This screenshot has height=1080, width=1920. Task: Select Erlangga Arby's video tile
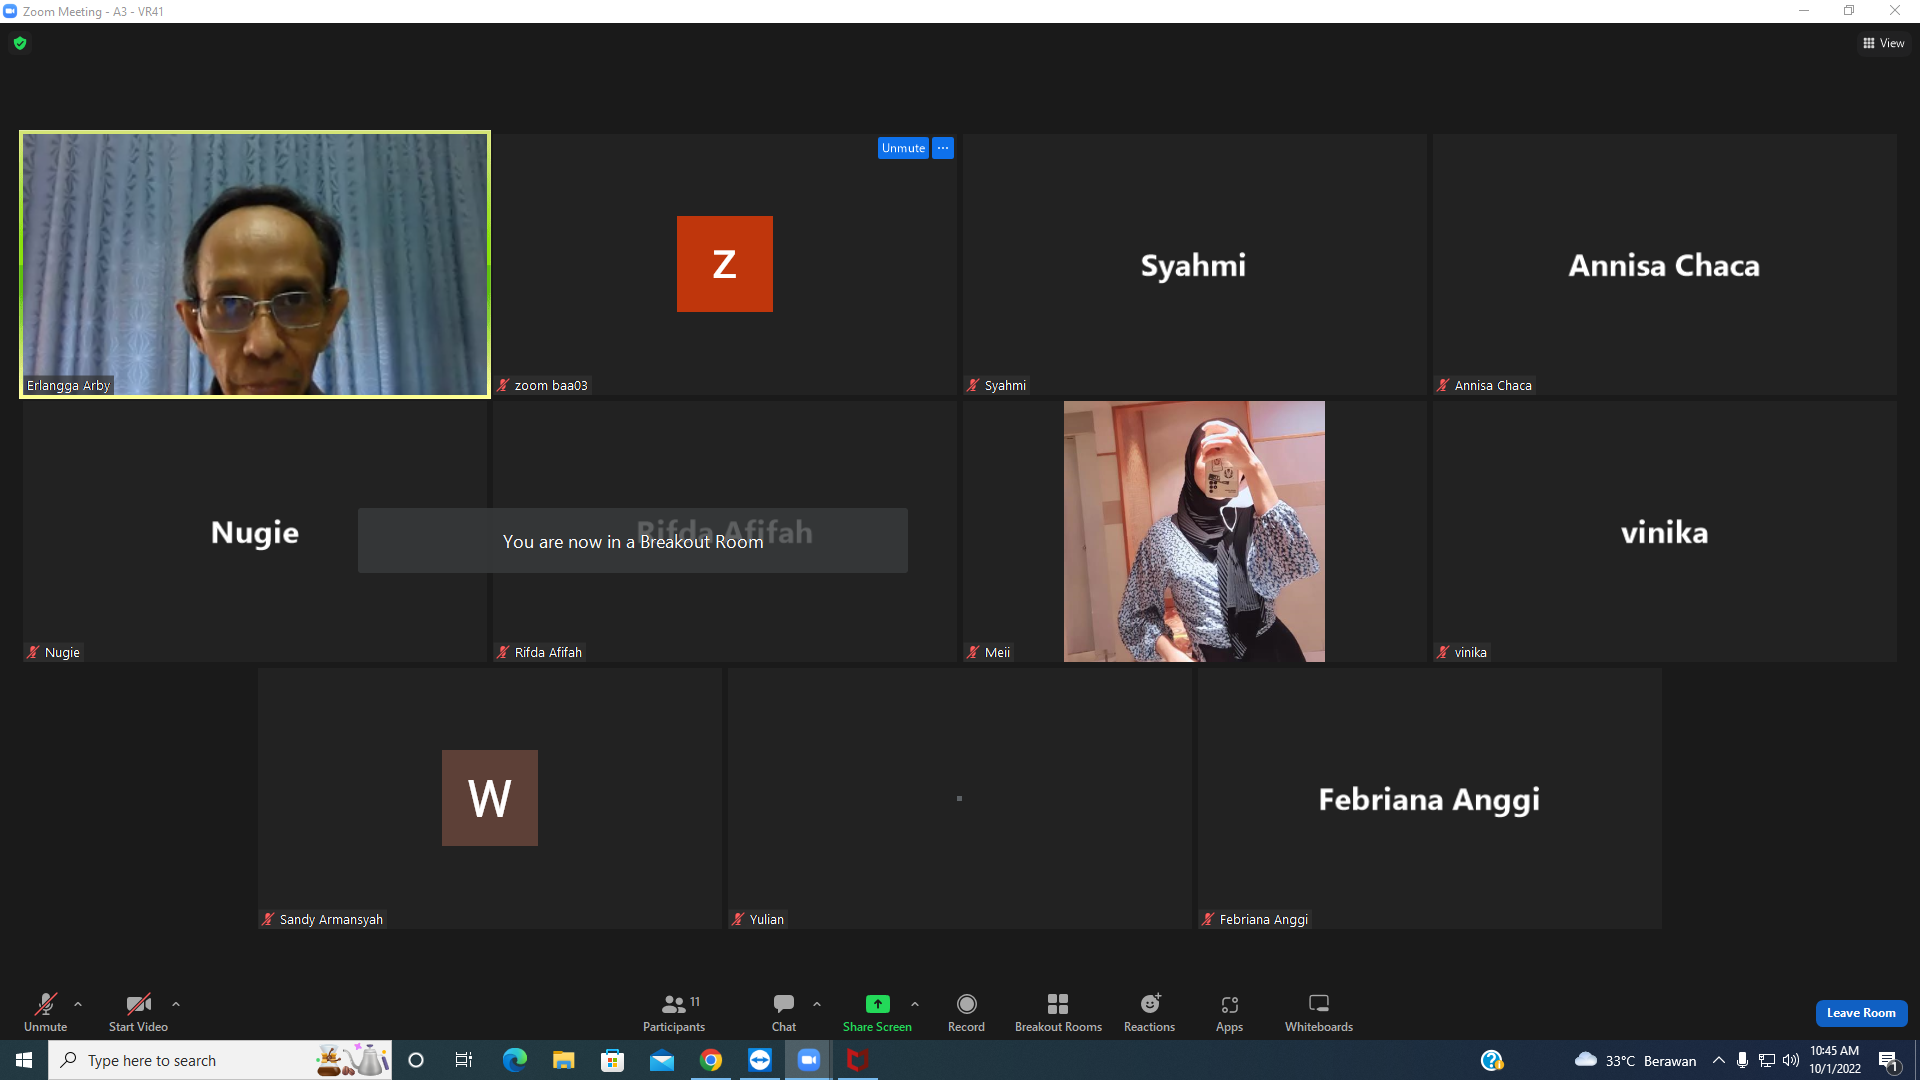[x=255, y=264]
